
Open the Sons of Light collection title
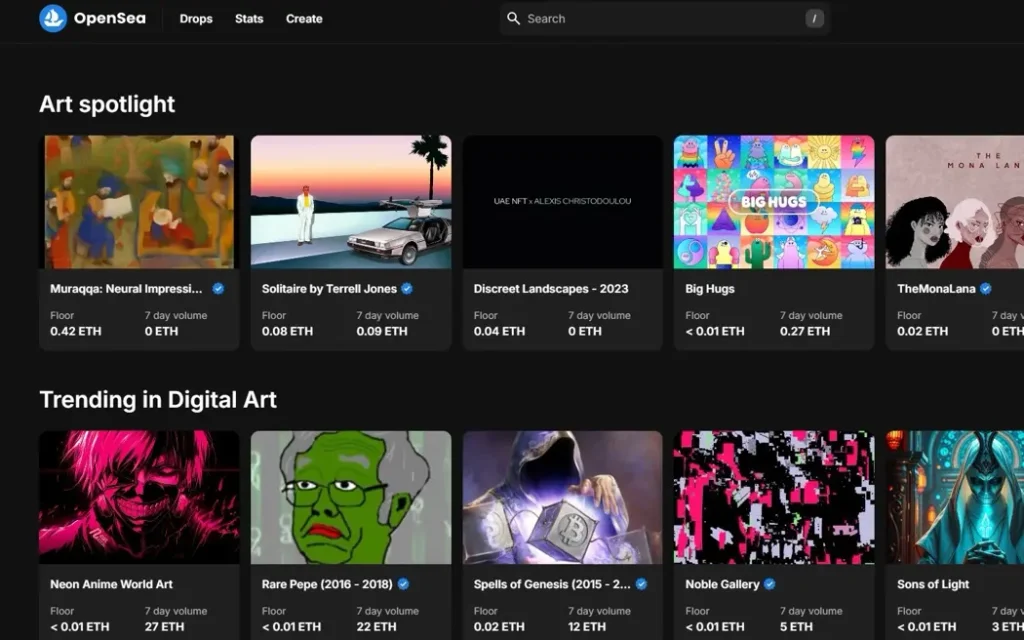click(933, 584)
